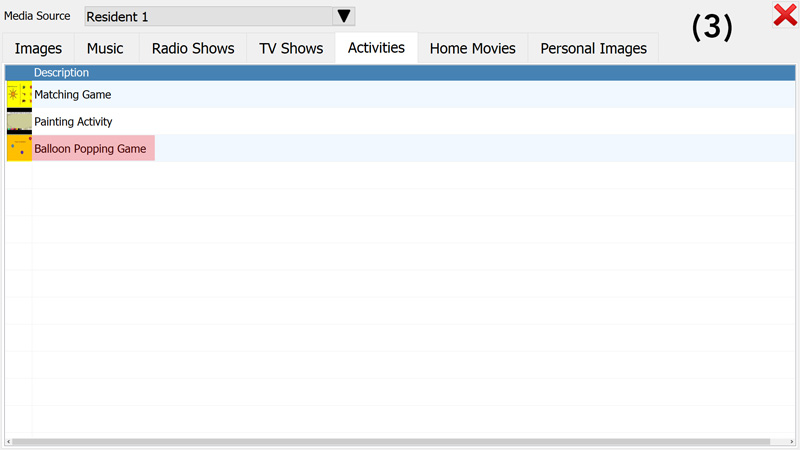The width and height of the screenshot is (800, 450).
Task: Click the horizontal scrollbar track at bottom
Action: click(x=782, y=441)
